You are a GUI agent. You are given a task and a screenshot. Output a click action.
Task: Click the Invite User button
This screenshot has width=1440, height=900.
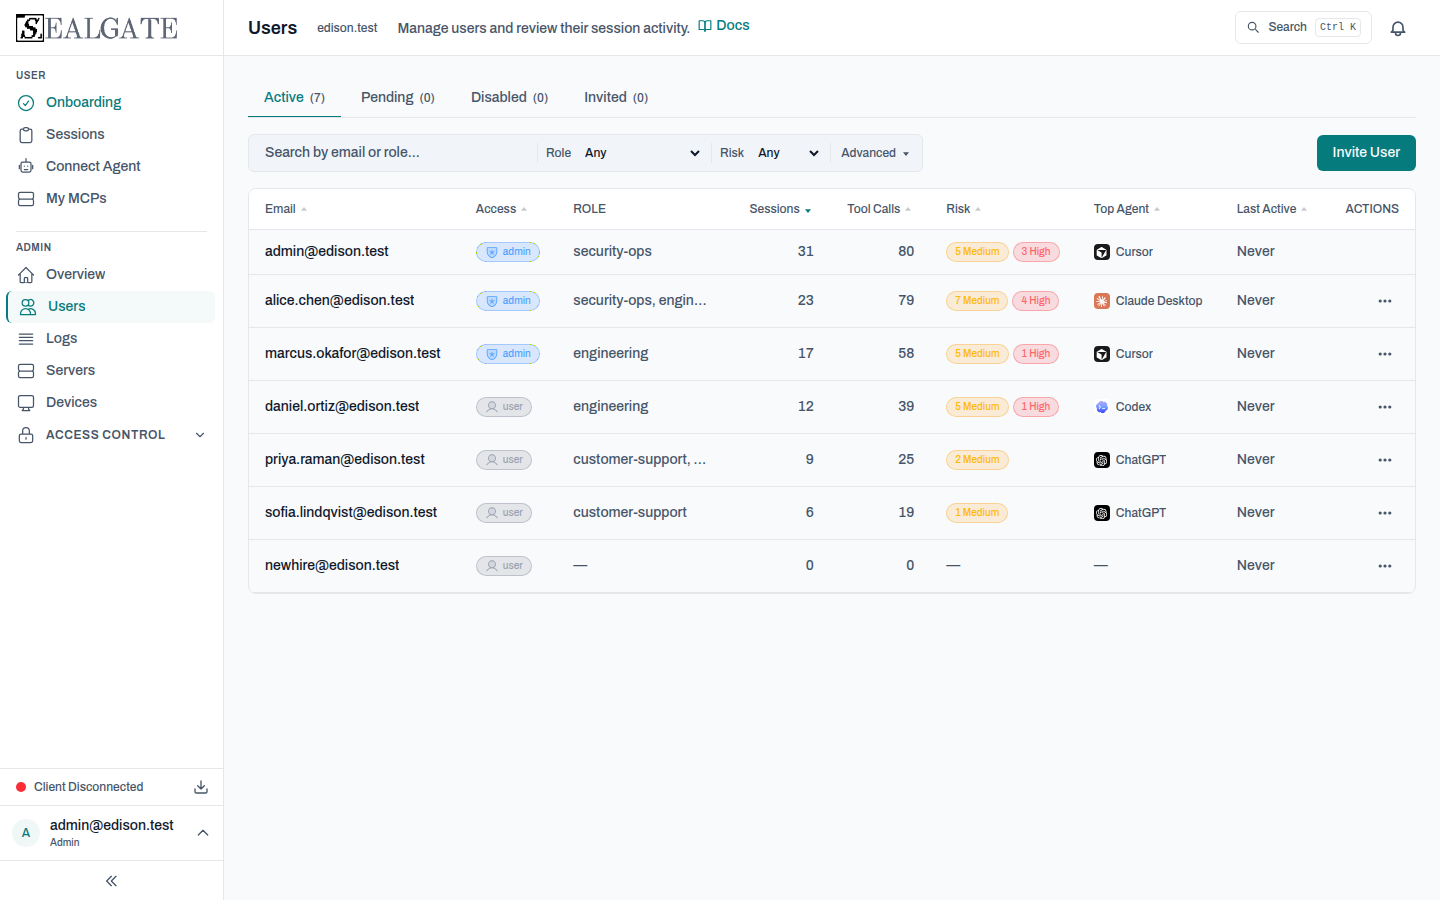click(x=1366, y=153)
